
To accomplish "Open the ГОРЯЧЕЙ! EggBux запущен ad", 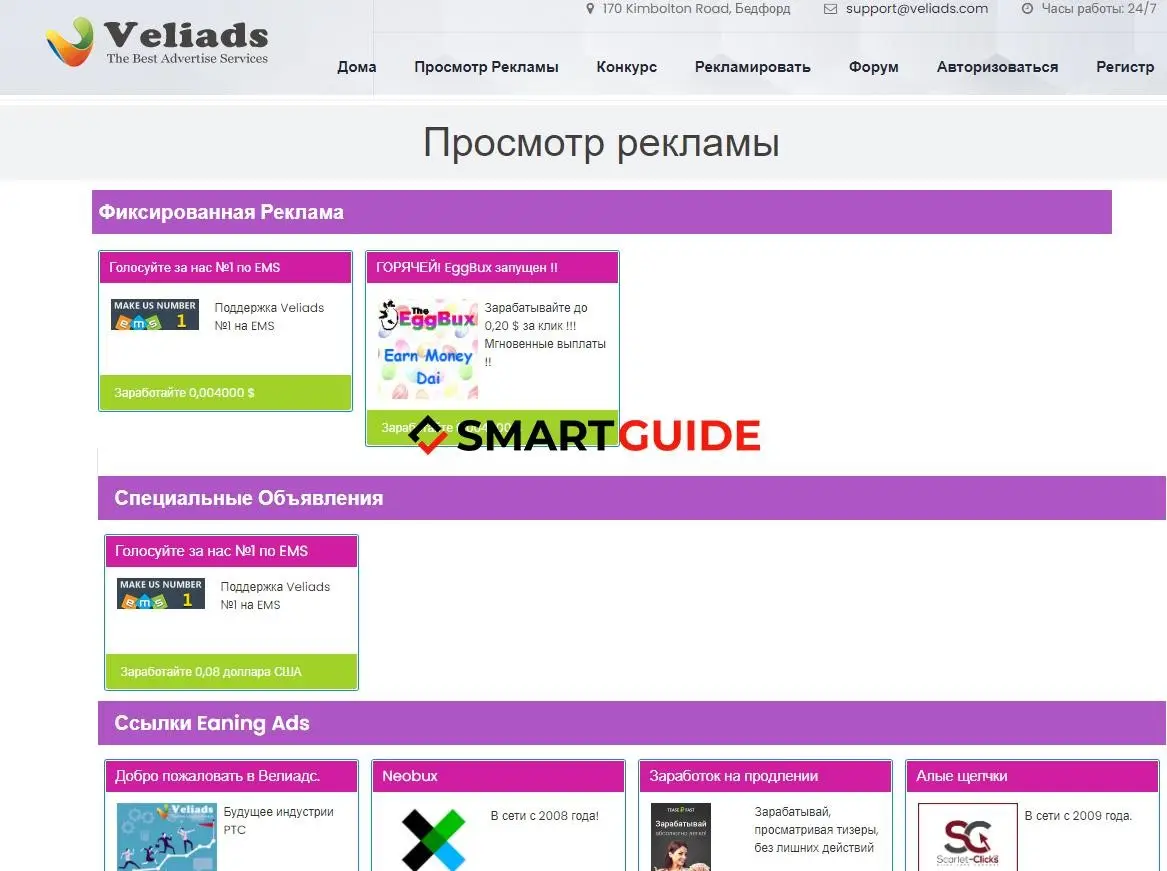I will point(492,267).
